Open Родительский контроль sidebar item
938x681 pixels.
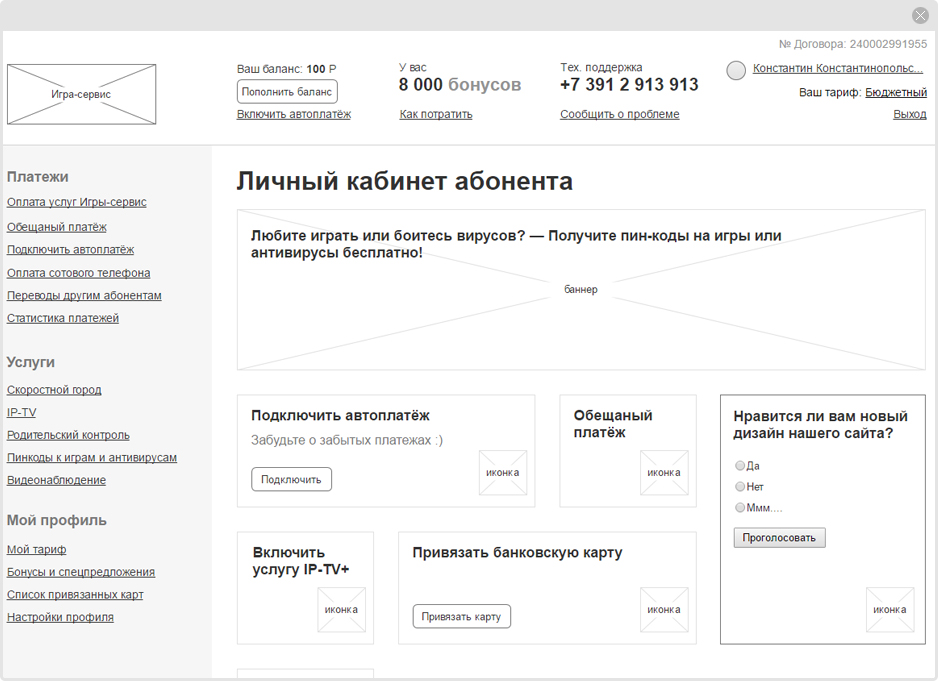pyautogui.click(x=68, y=436)
